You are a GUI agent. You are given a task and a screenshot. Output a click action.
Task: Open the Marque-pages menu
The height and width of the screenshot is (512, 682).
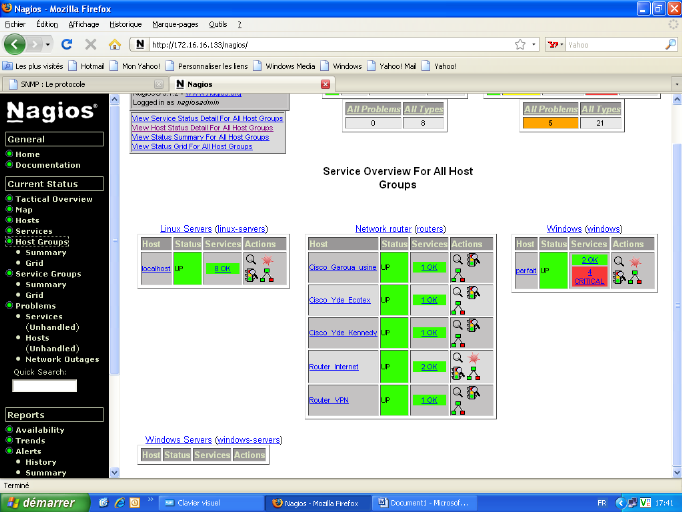pos(174,23)
